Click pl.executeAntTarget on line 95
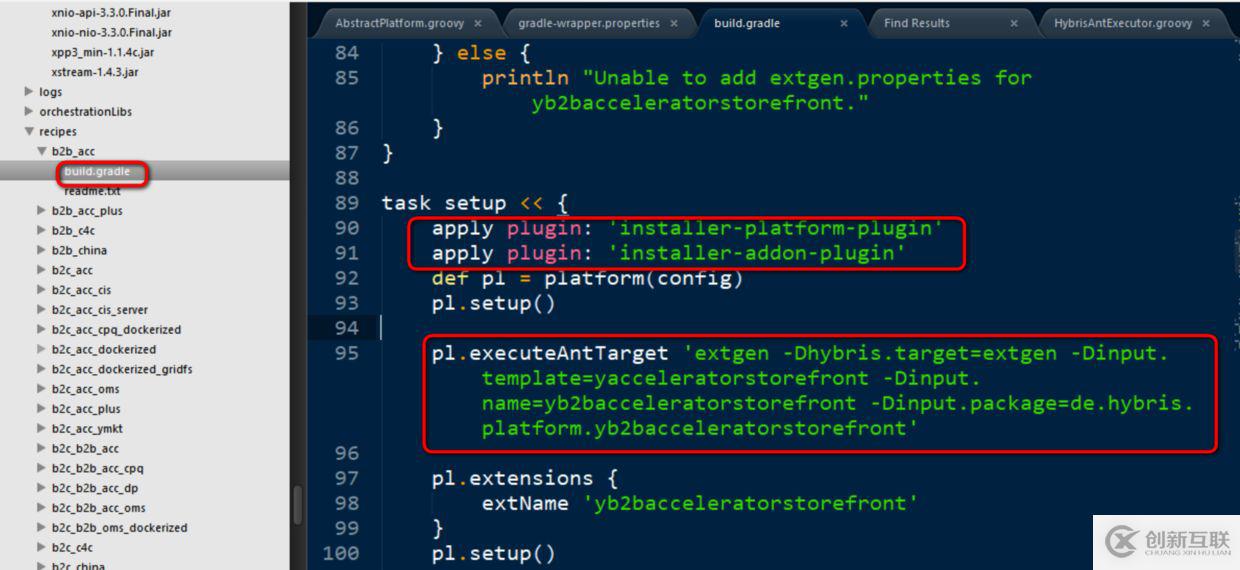Viewport: 1240px width, 570px height. click(x=550, y=353)
